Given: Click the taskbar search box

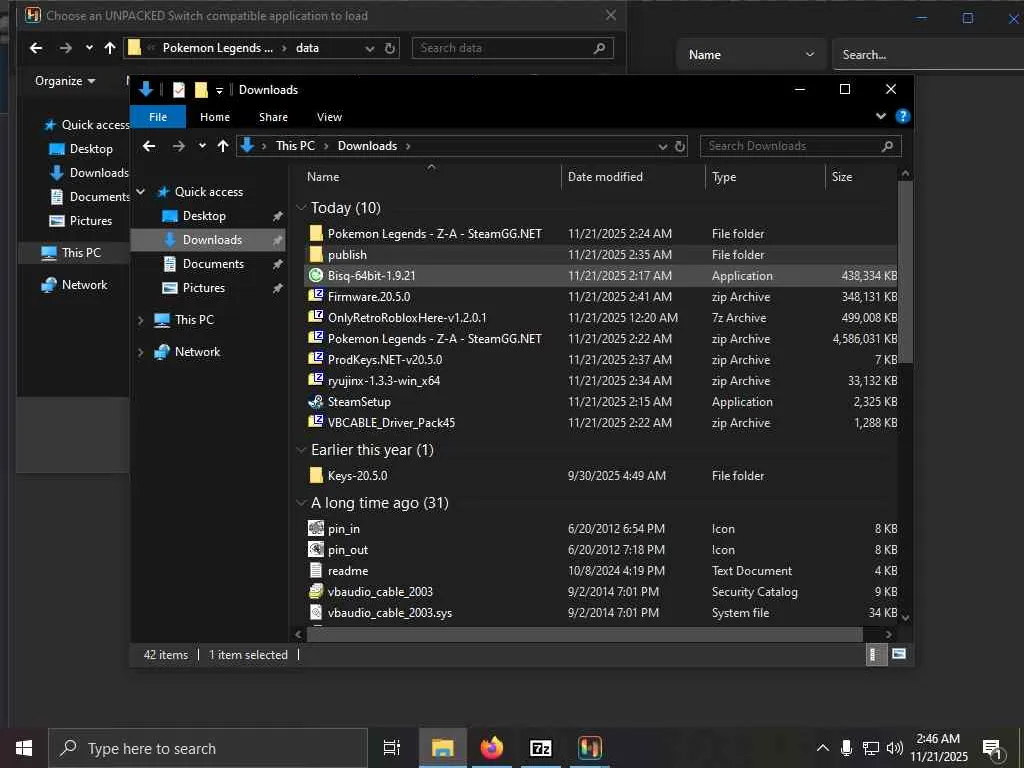Looking at the screenshot, I should pos(208,748).
